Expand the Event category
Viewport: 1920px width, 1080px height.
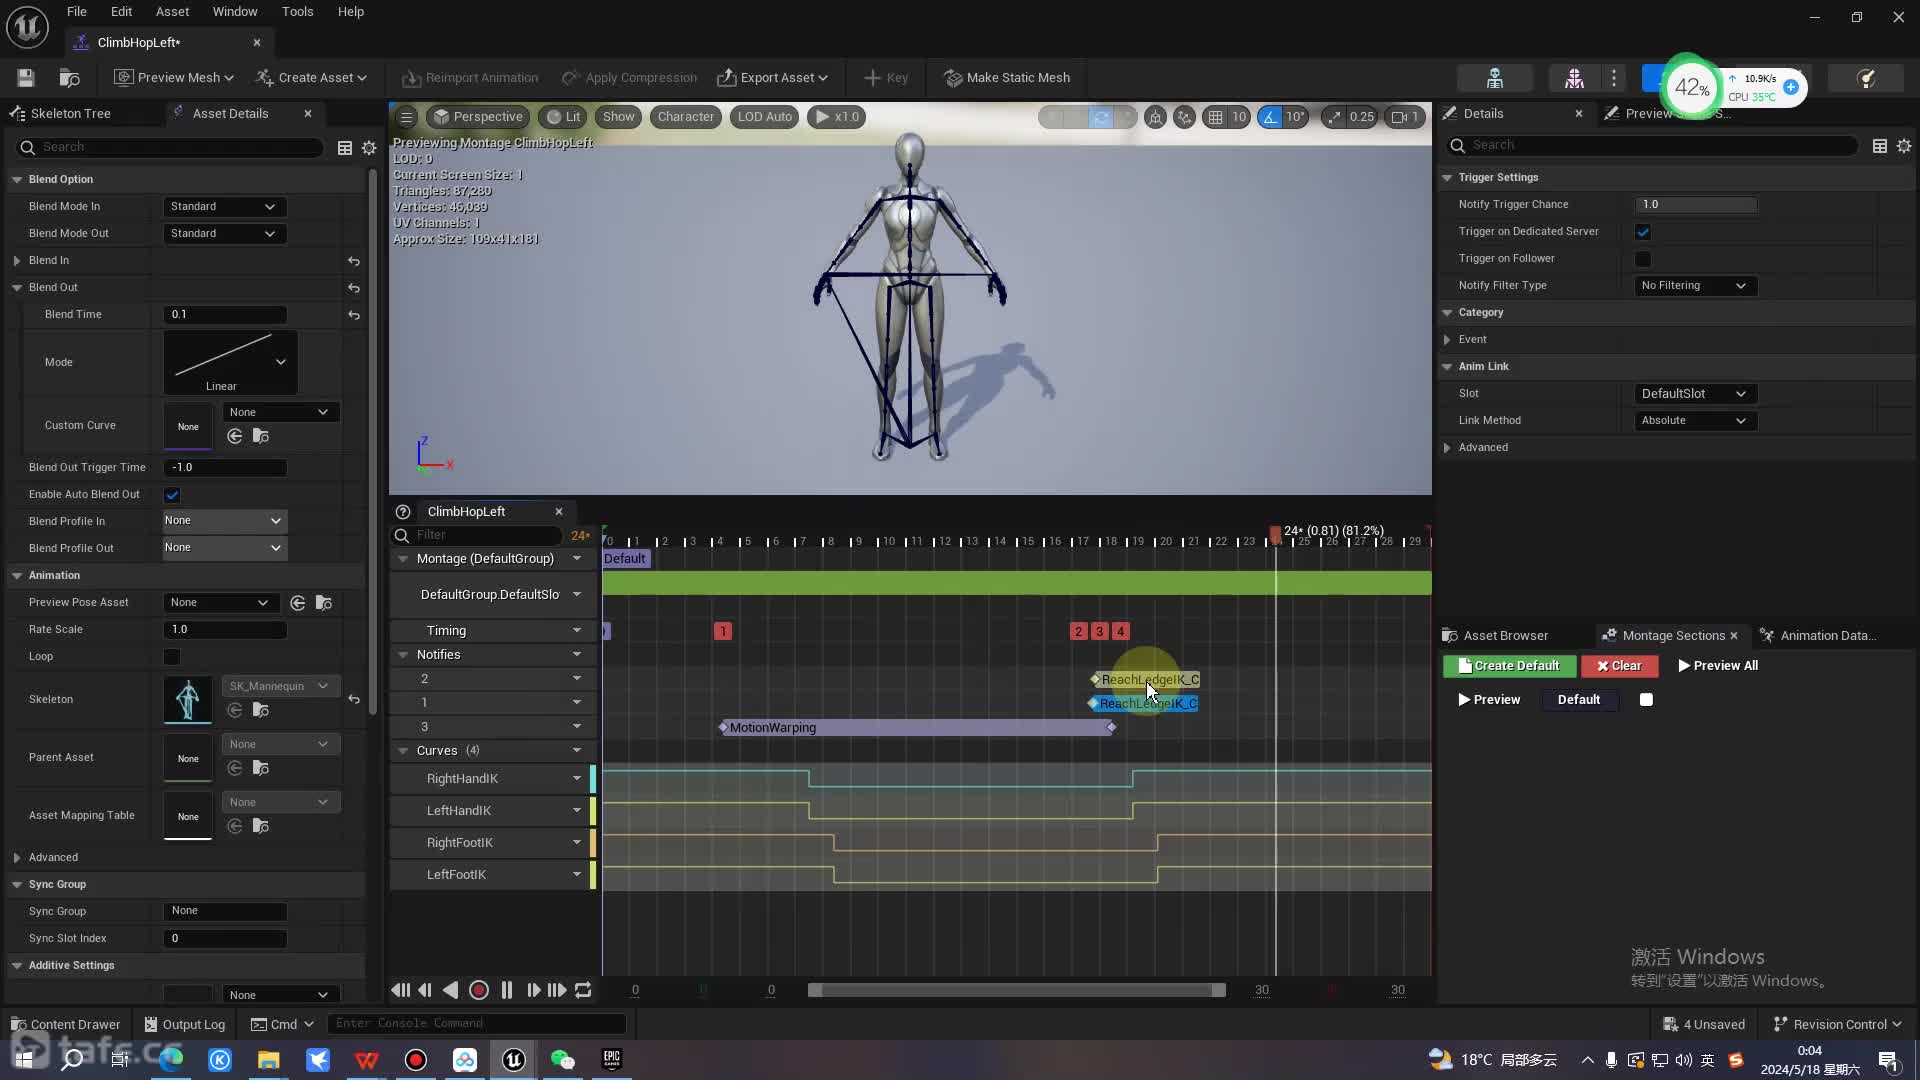(x=1447, y=340)
